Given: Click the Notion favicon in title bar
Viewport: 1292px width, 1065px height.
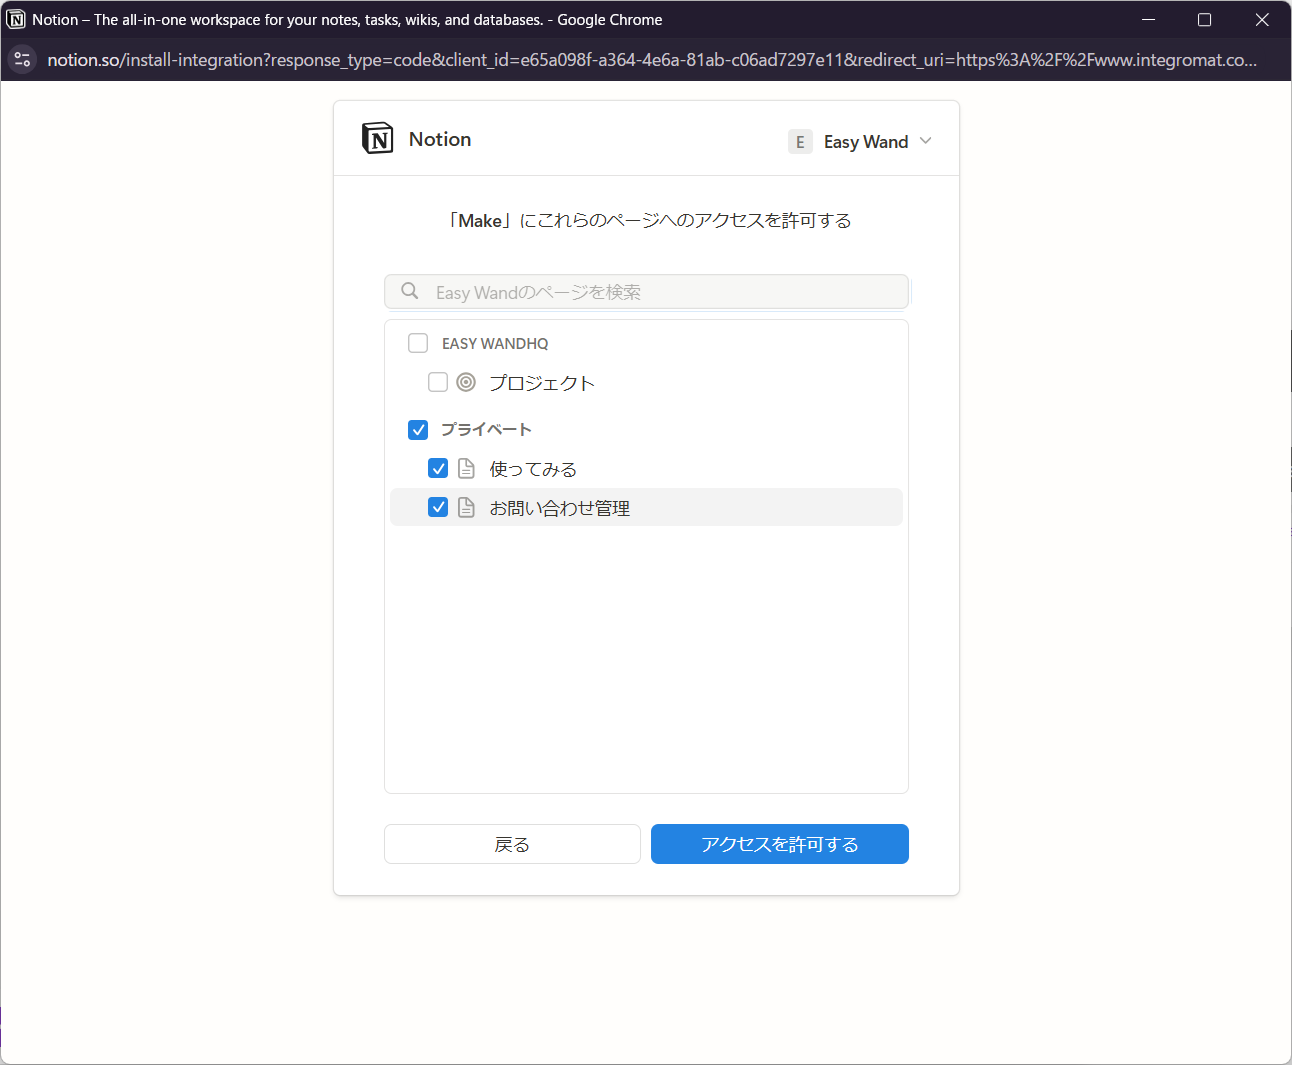Looking at the screenshot, I should [x=16, y=19].
